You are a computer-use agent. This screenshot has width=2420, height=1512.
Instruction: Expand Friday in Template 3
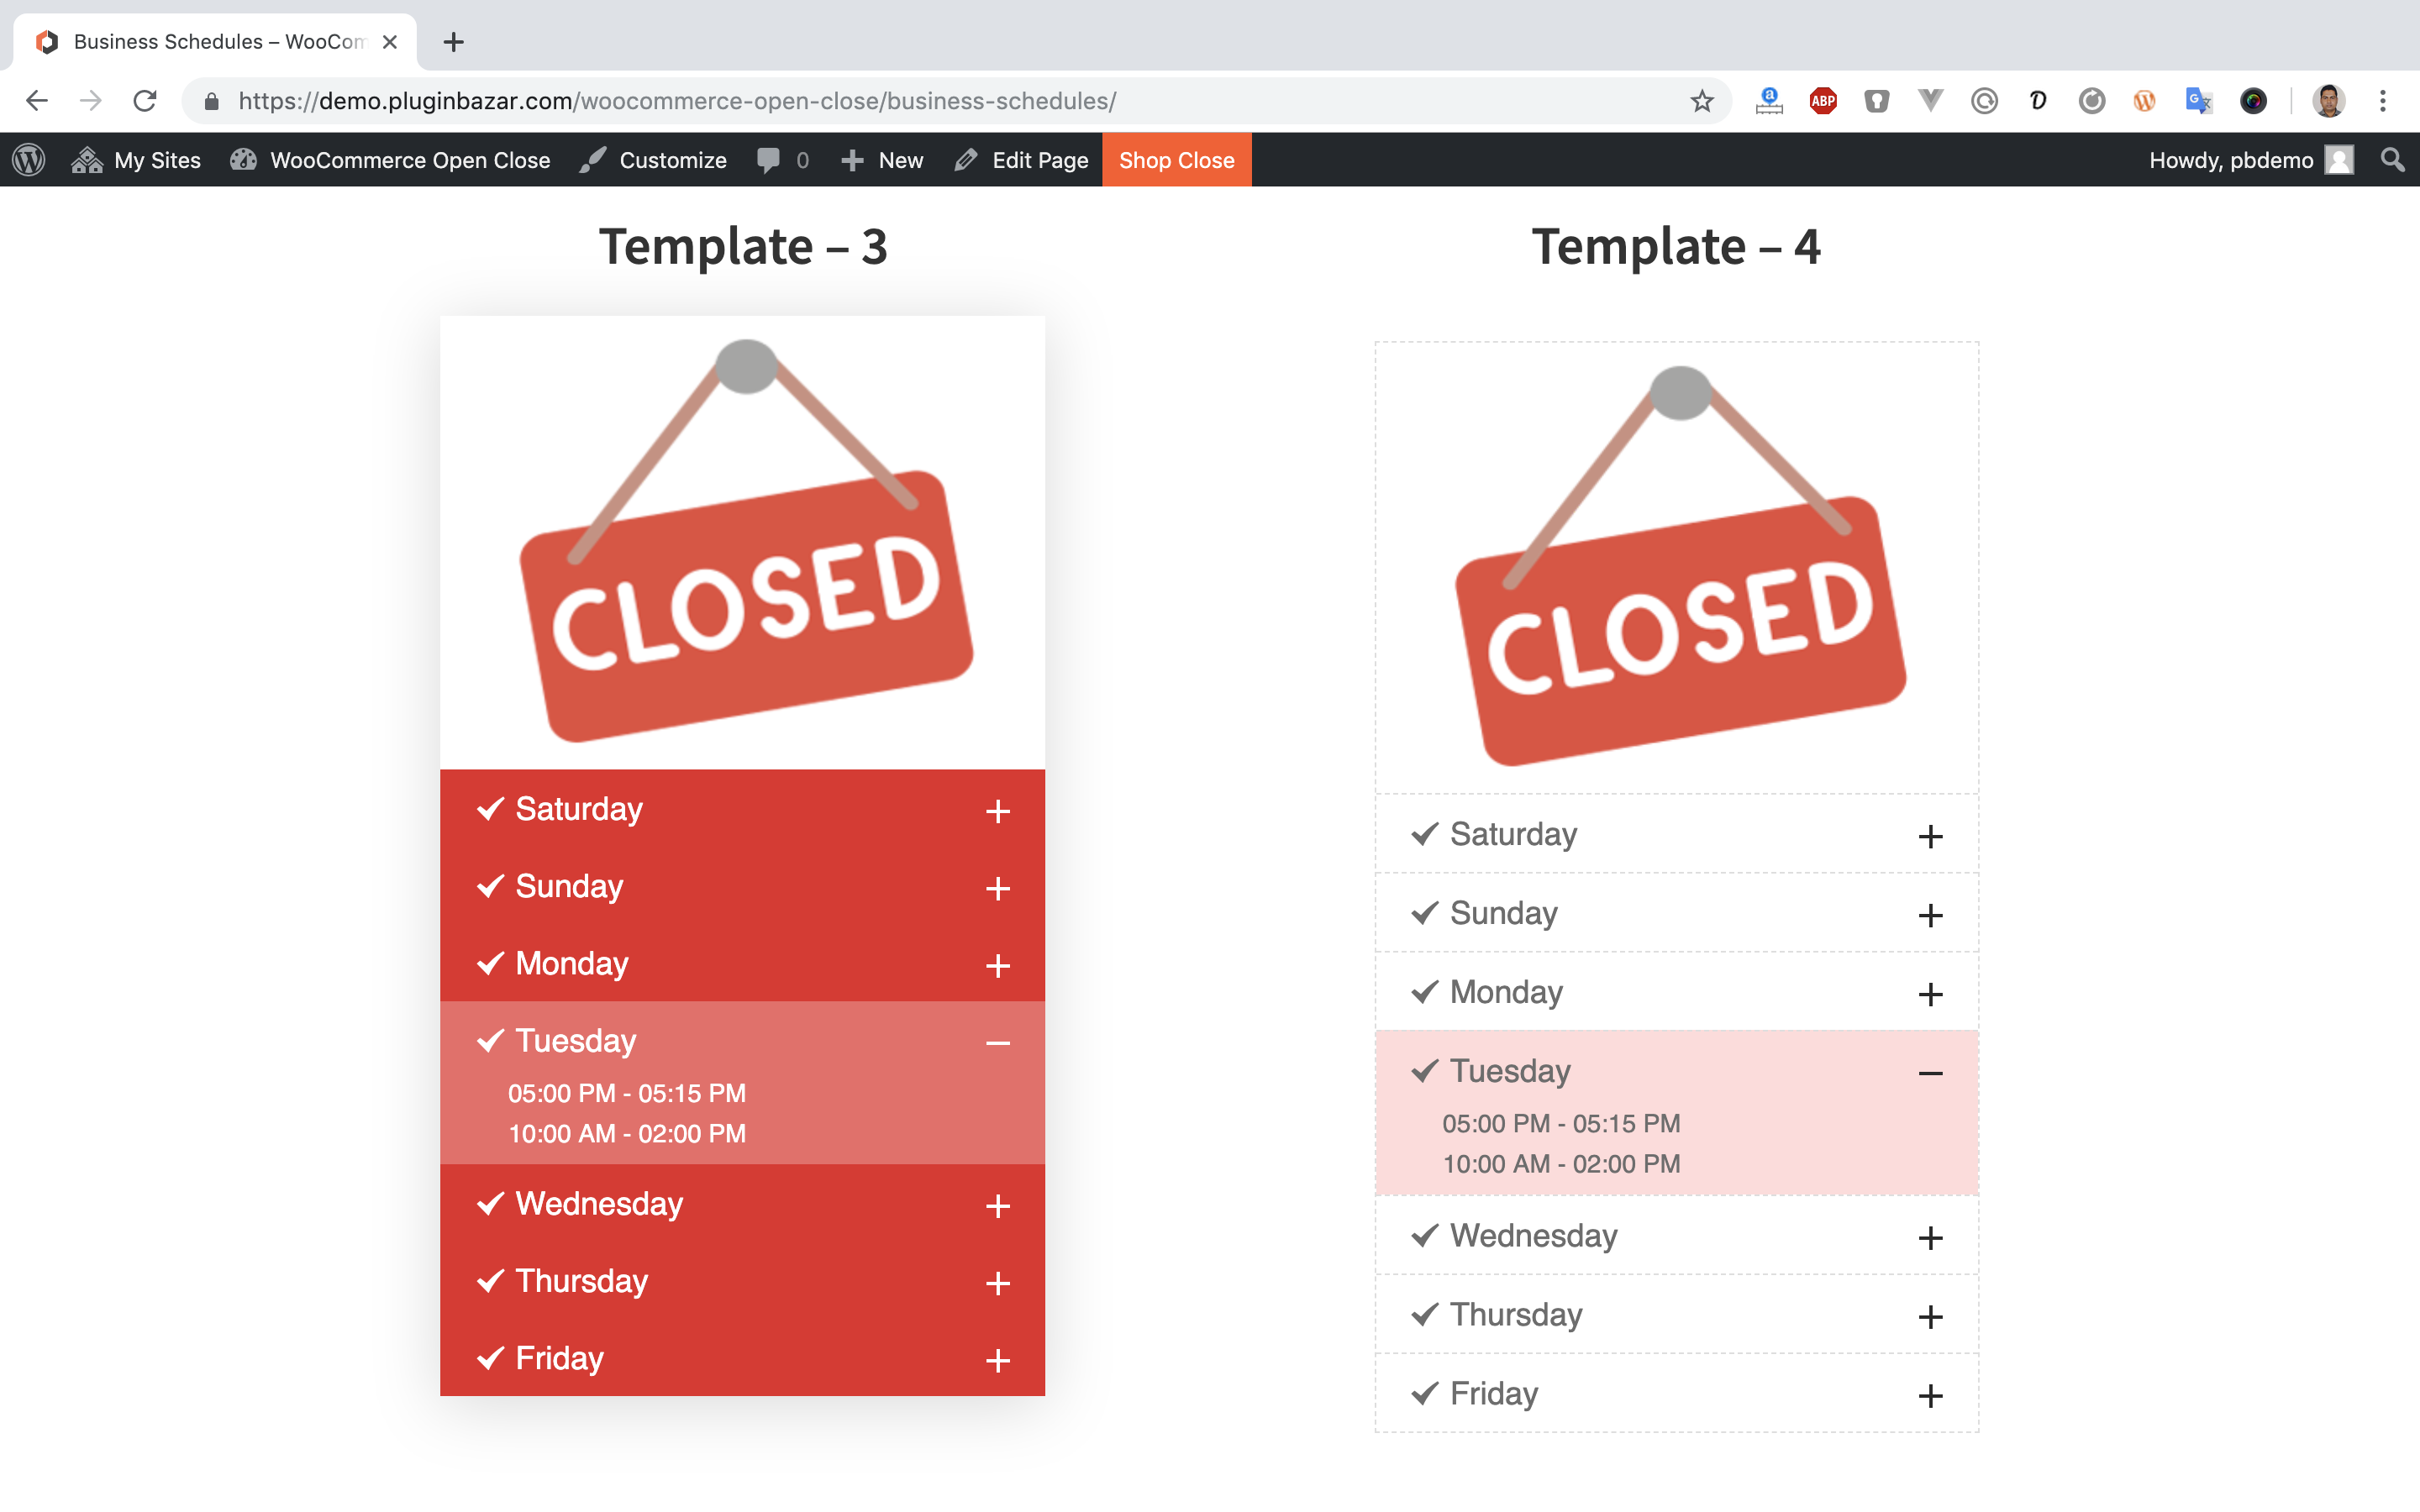997,1360
